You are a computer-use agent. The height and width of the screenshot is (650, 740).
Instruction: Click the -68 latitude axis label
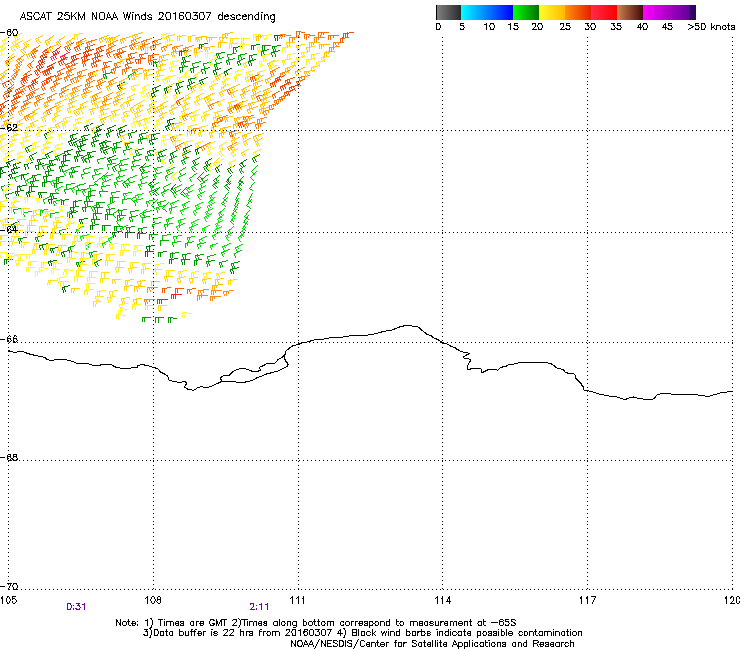(9, 457)
